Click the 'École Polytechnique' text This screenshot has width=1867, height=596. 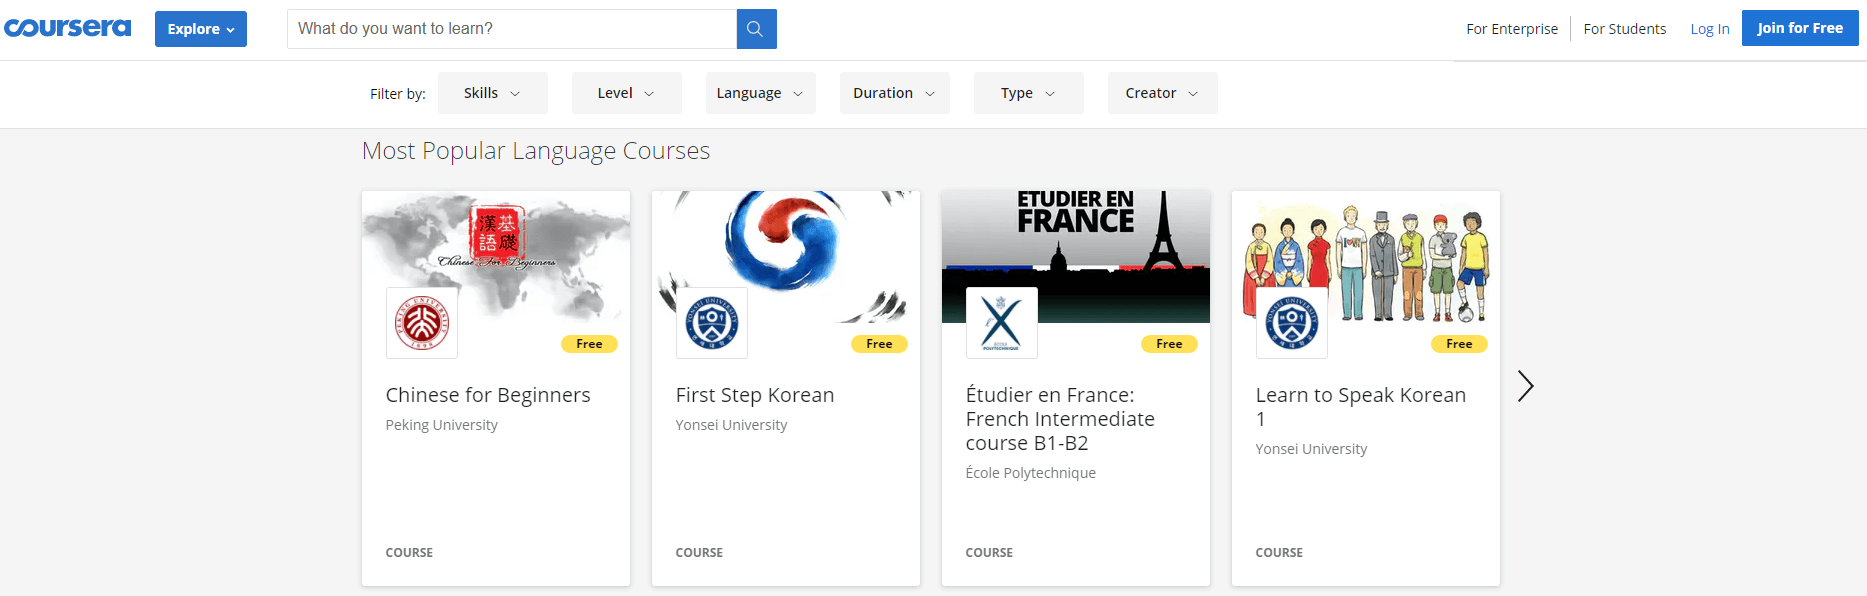point(1031,473)
